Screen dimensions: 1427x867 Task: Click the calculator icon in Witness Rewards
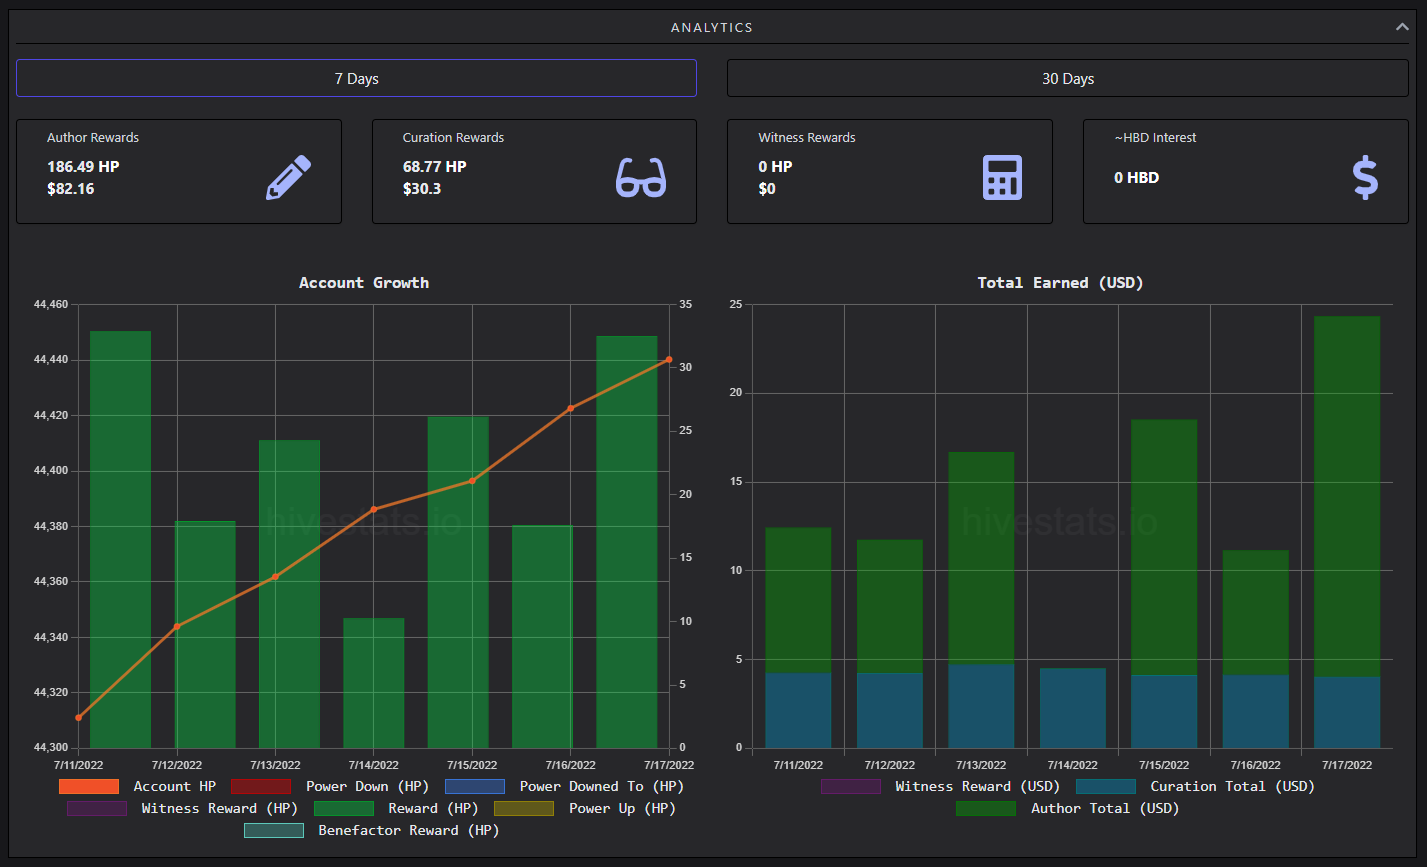tap(1002, 178)
